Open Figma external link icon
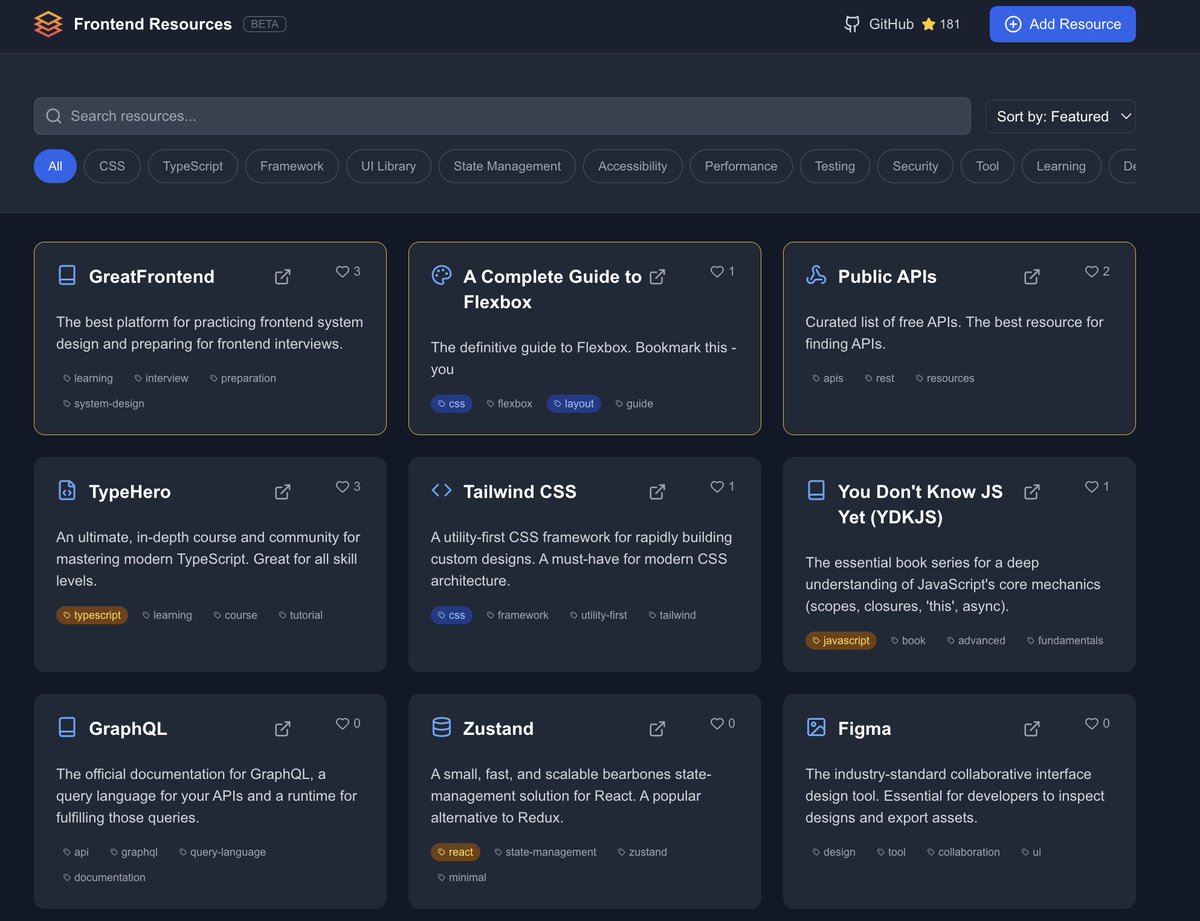Image resolution: width=1200 pixels, height=921 pixels. point(1032,729)
